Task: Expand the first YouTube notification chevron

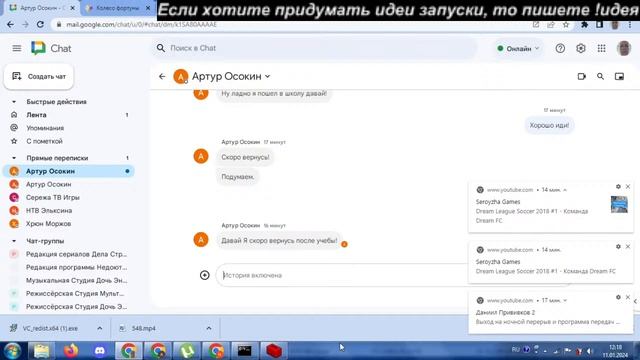Action: point(565,190)
